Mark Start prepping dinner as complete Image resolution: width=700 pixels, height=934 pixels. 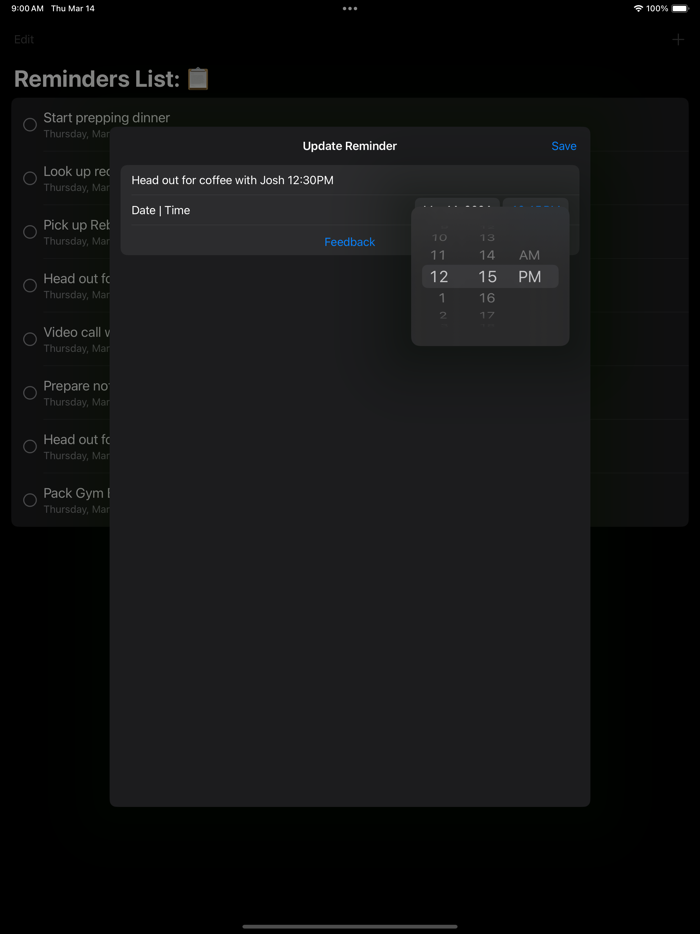pos(30,124)
